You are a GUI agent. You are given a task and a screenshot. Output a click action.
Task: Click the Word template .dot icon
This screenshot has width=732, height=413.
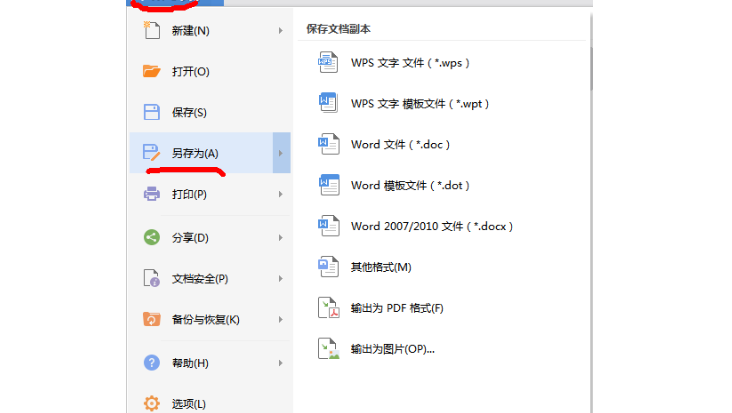(x=328, y=185)
